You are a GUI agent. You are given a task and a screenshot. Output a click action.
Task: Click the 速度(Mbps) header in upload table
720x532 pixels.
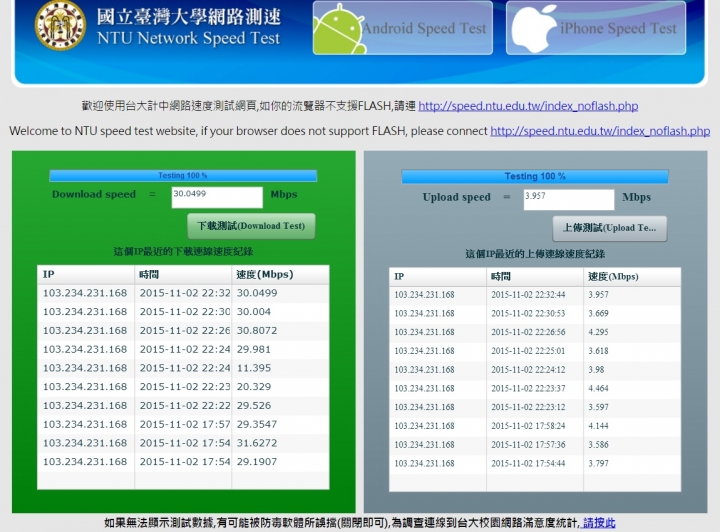[632, 277]
